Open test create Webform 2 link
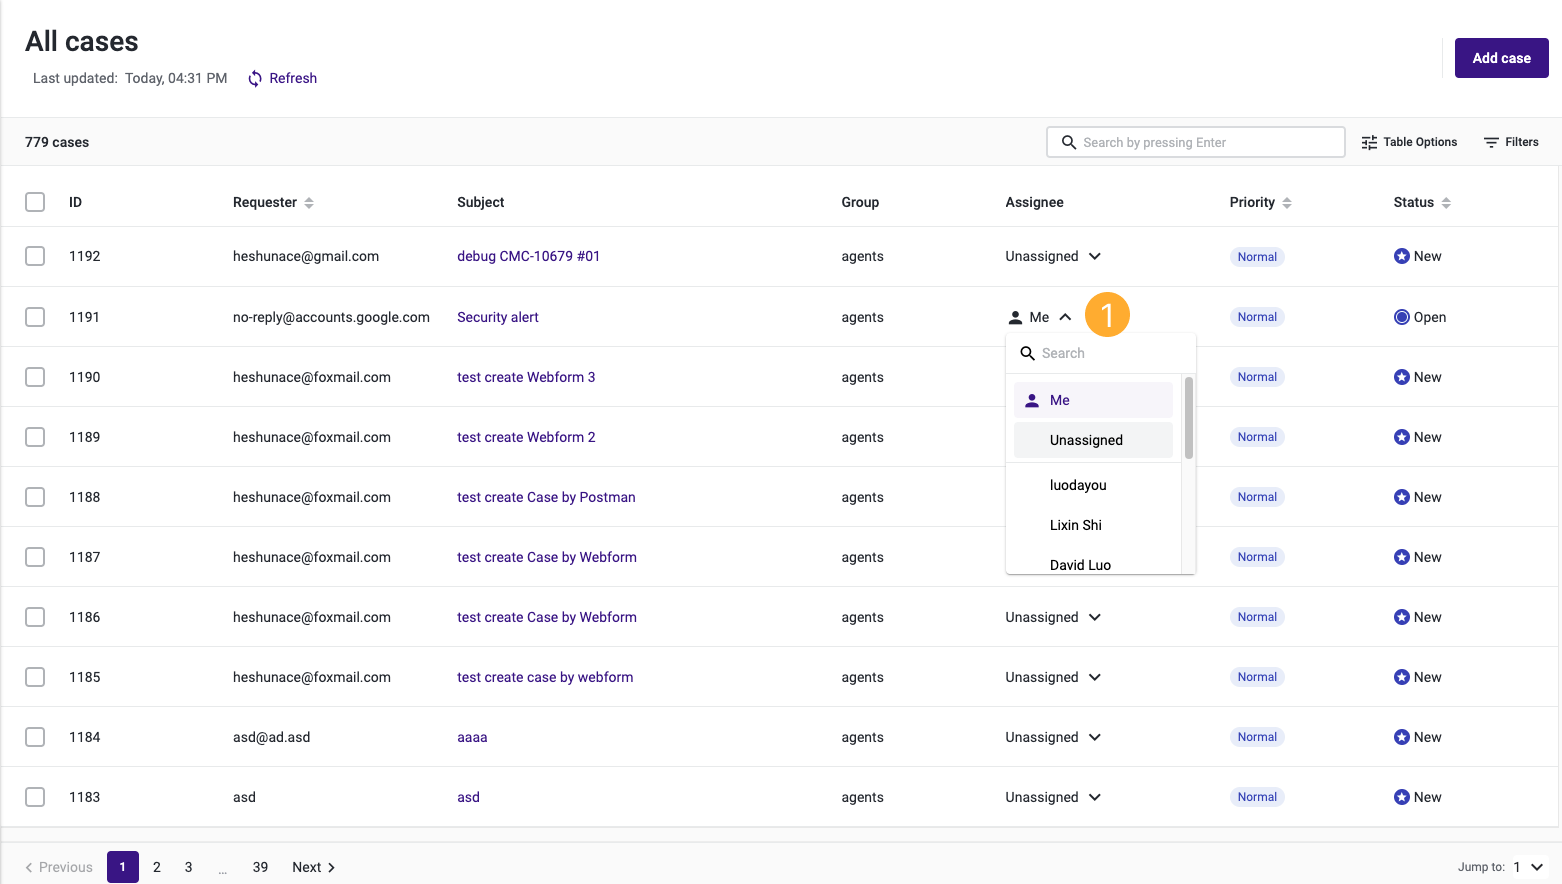This screenshot has width=1562, height=884. [x=526, y=437]
